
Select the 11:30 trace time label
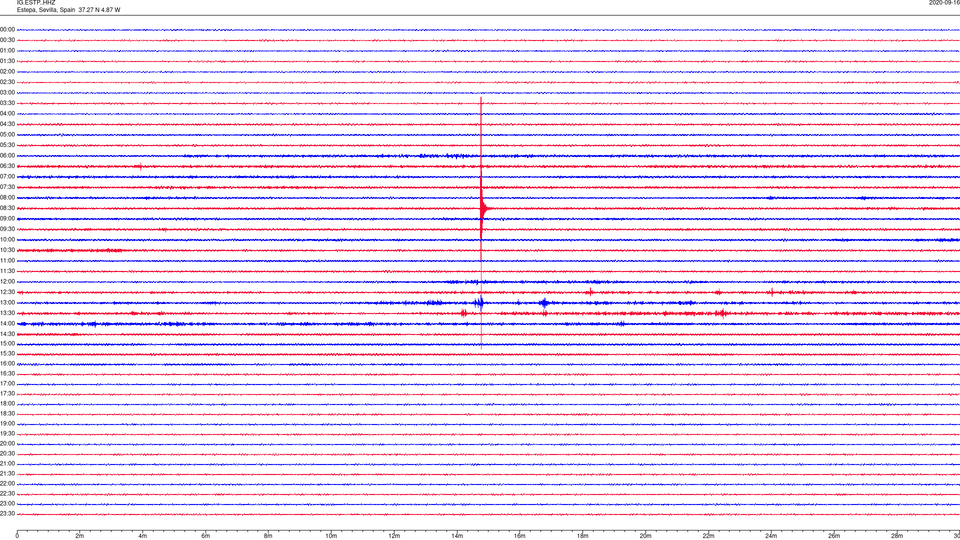(x=7, y=271)
